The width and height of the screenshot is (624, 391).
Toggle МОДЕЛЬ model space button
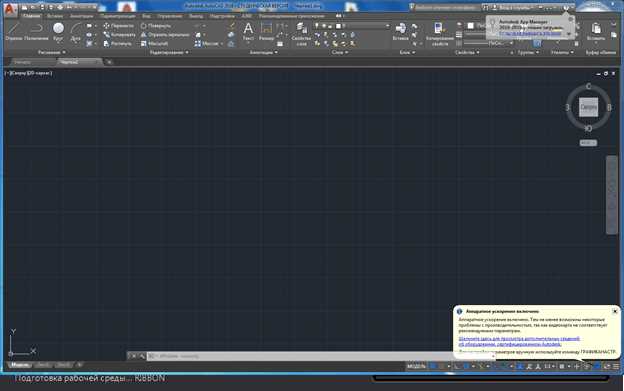tap(416, 366)
